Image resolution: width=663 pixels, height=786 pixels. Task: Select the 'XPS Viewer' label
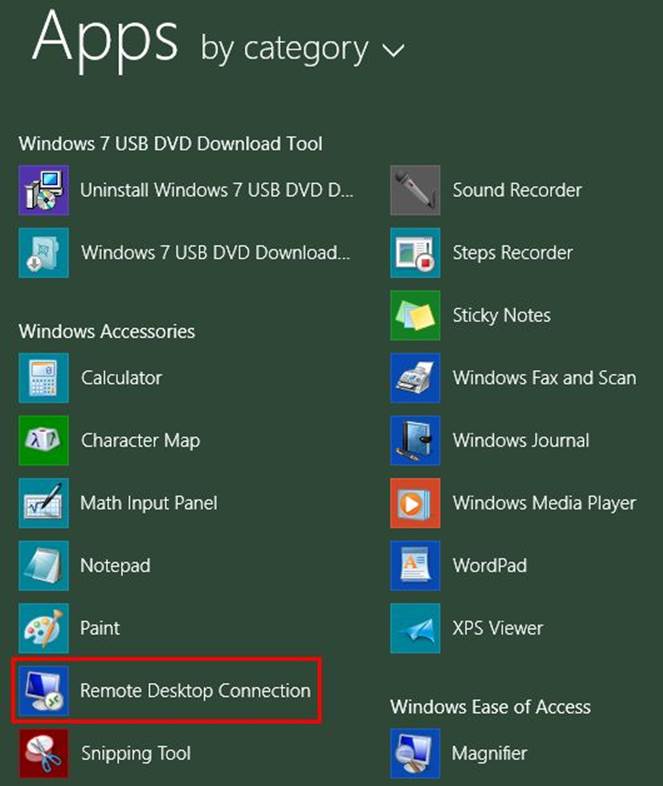coord(498,628)
